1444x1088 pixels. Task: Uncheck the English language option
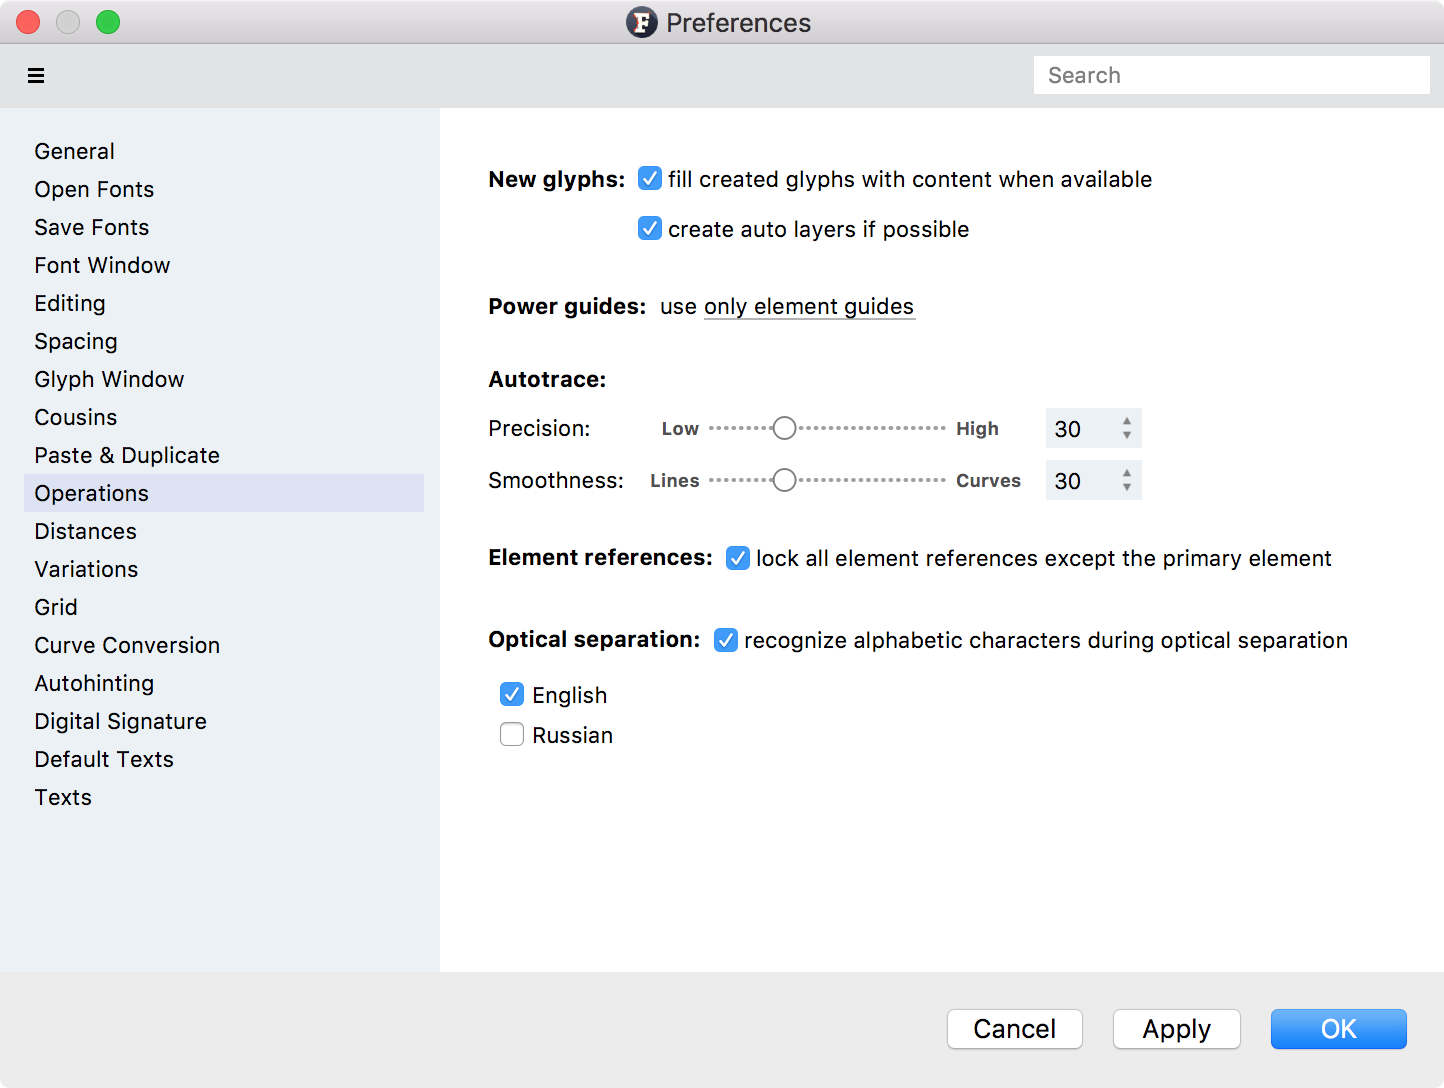512,694
